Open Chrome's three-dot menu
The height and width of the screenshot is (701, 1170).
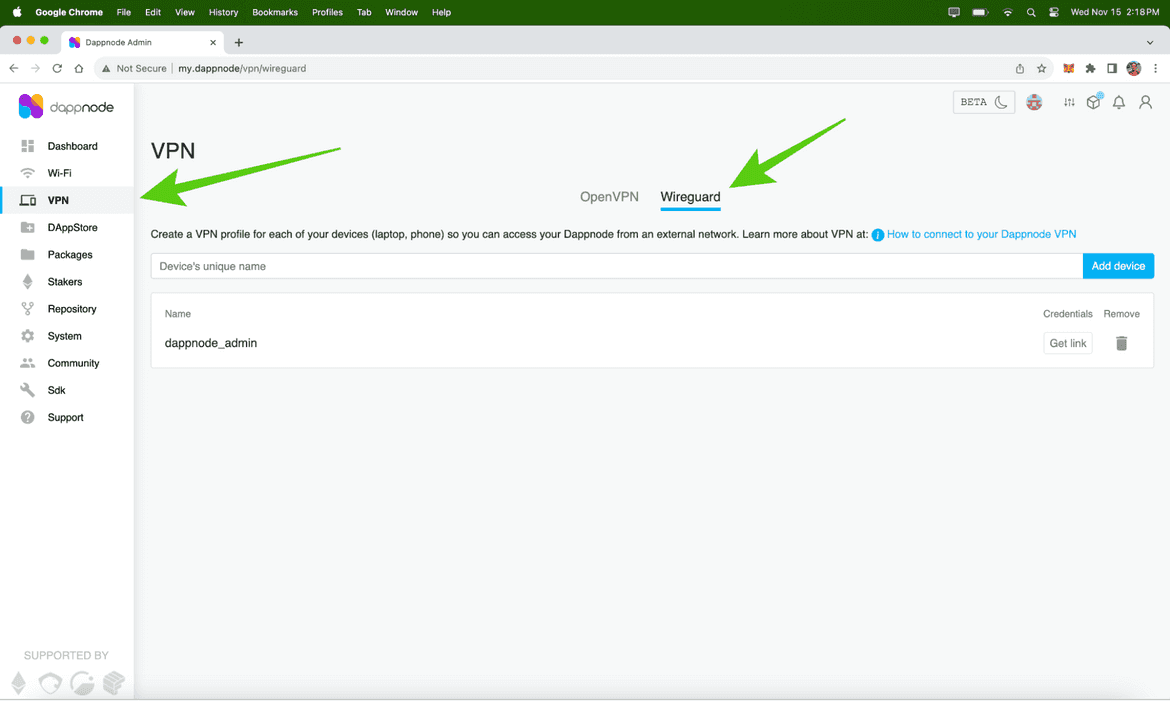coord(1156,68)
